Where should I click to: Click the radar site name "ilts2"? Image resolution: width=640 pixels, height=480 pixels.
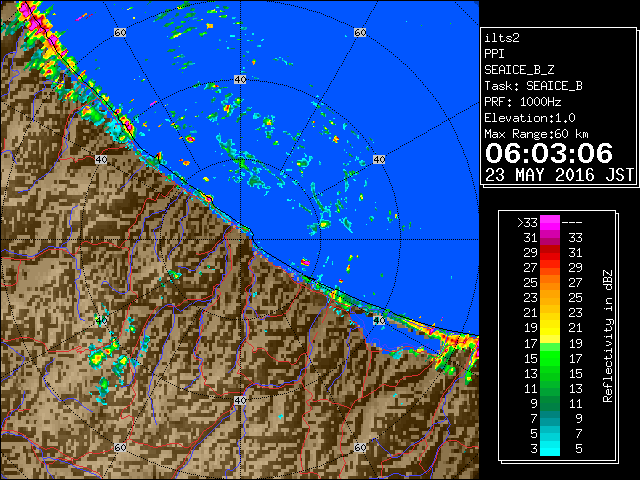(502, 38)
